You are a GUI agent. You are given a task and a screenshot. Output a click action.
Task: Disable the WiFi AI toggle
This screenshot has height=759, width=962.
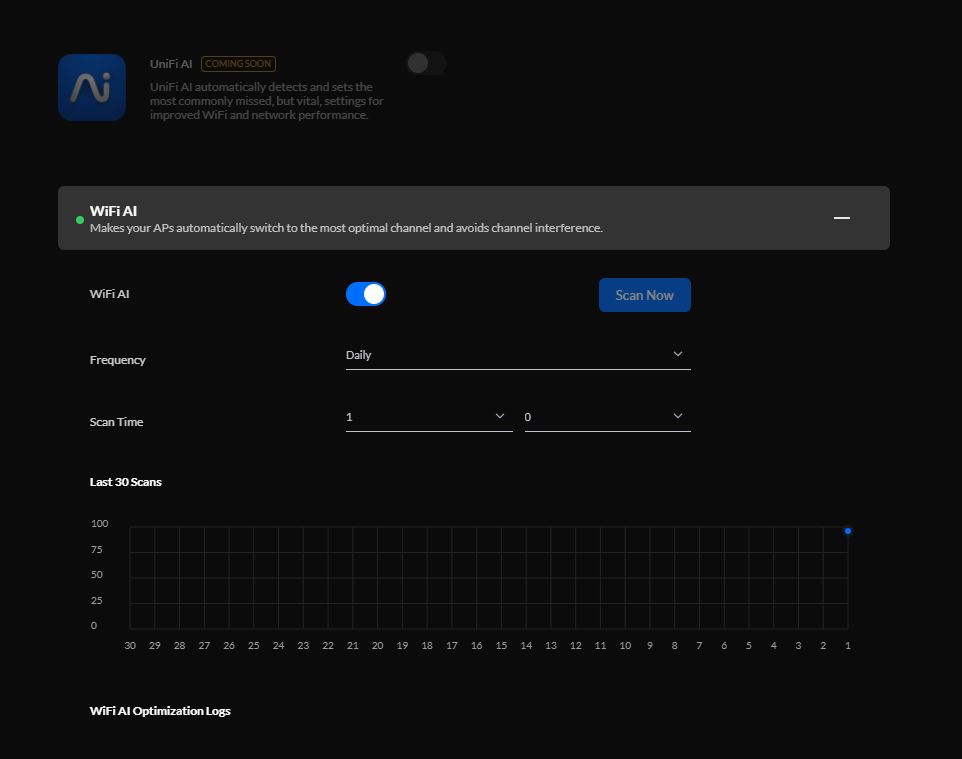(366, 294)
